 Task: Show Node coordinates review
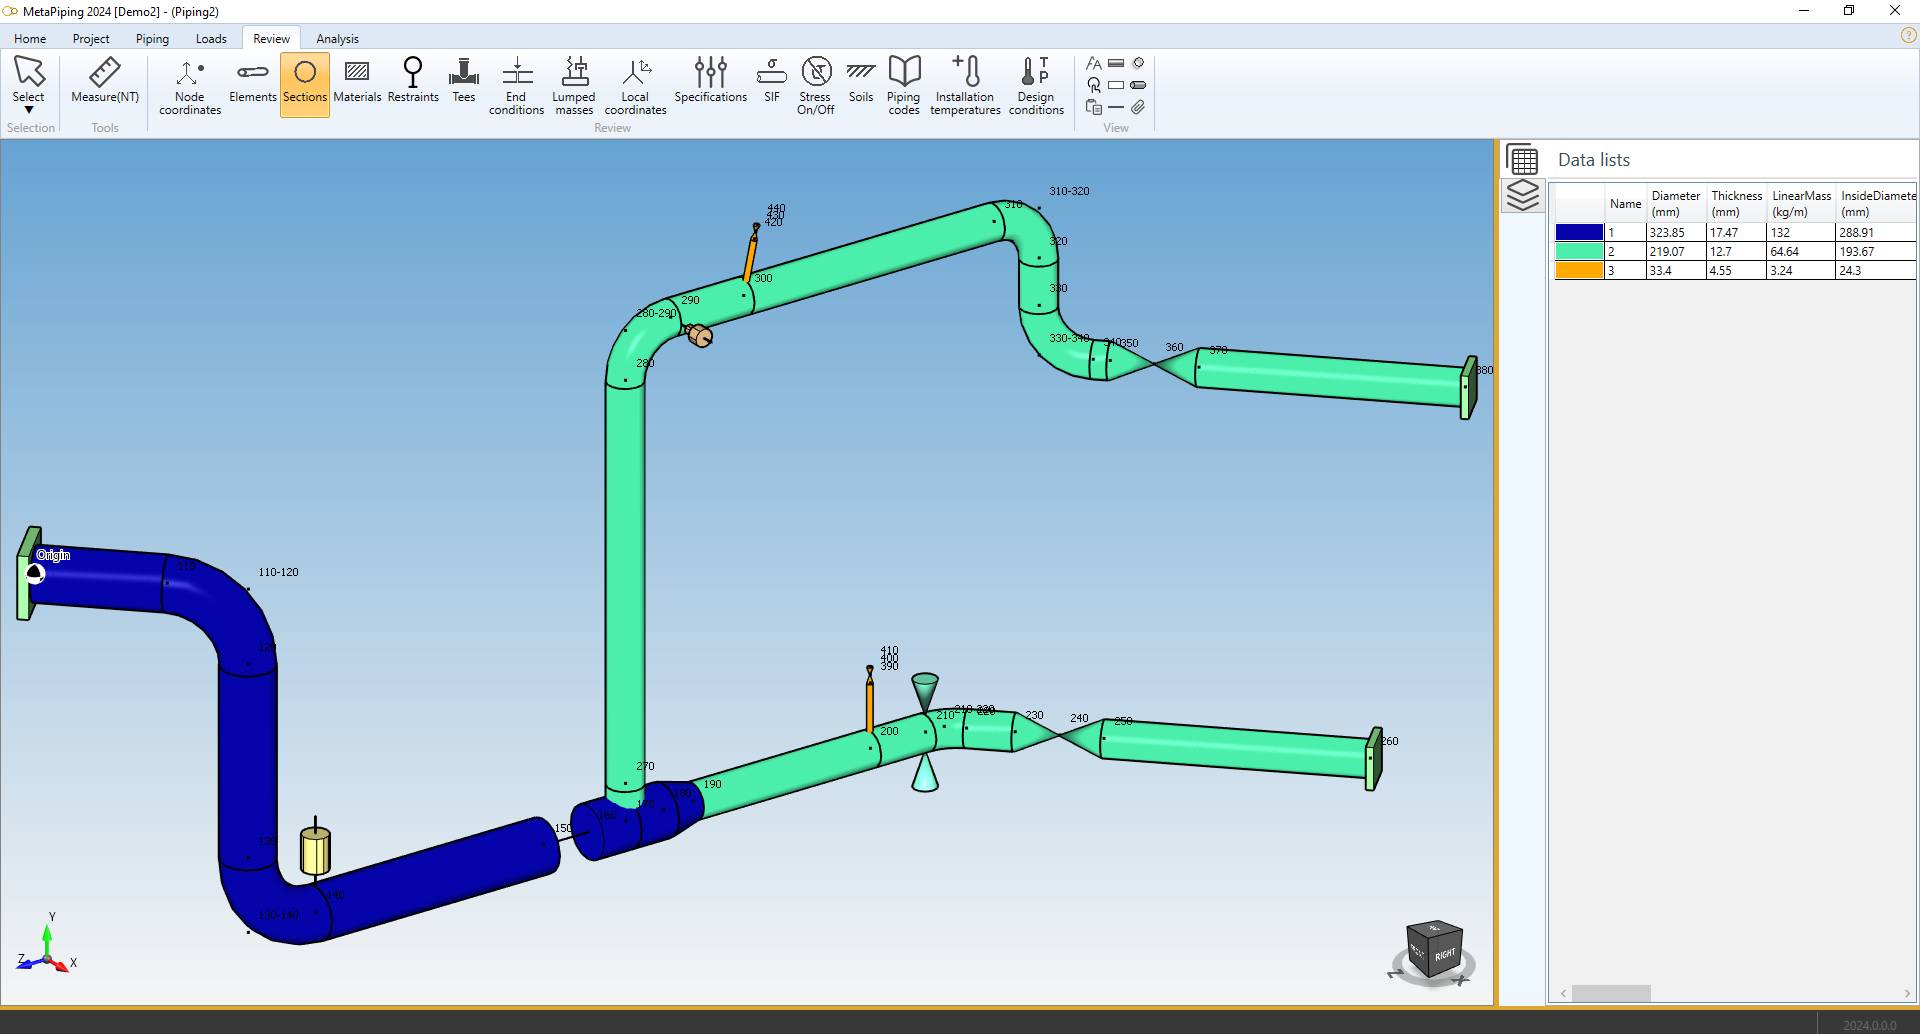pyautogui.click(x=189, y=86)
